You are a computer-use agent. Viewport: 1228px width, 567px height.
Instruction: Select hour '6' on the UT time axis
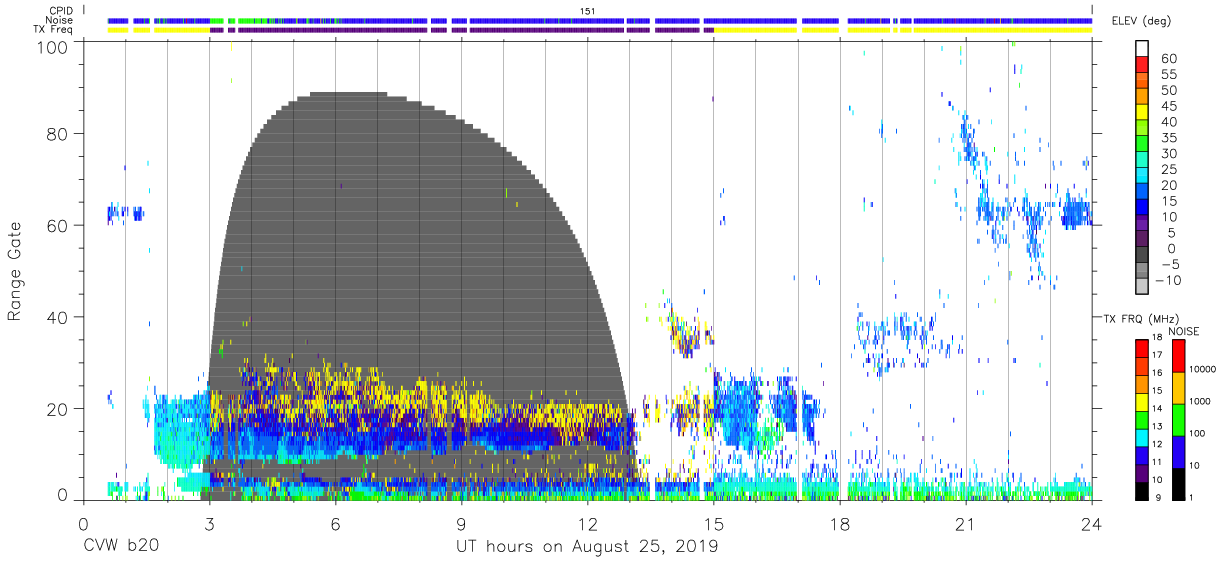(335, 524)
